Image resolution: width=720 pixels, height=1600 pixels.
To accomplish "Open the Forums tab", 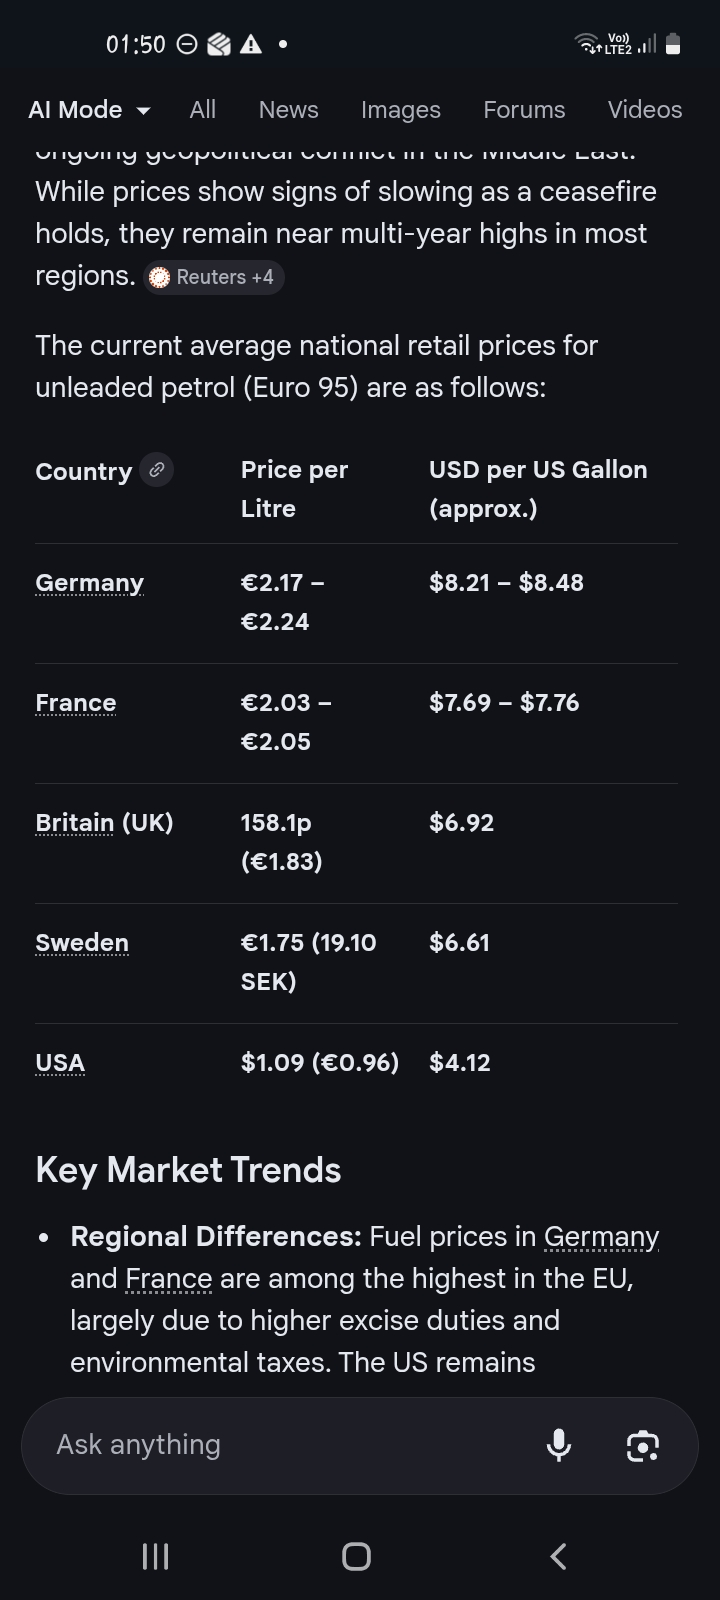I will pos(524,110).
